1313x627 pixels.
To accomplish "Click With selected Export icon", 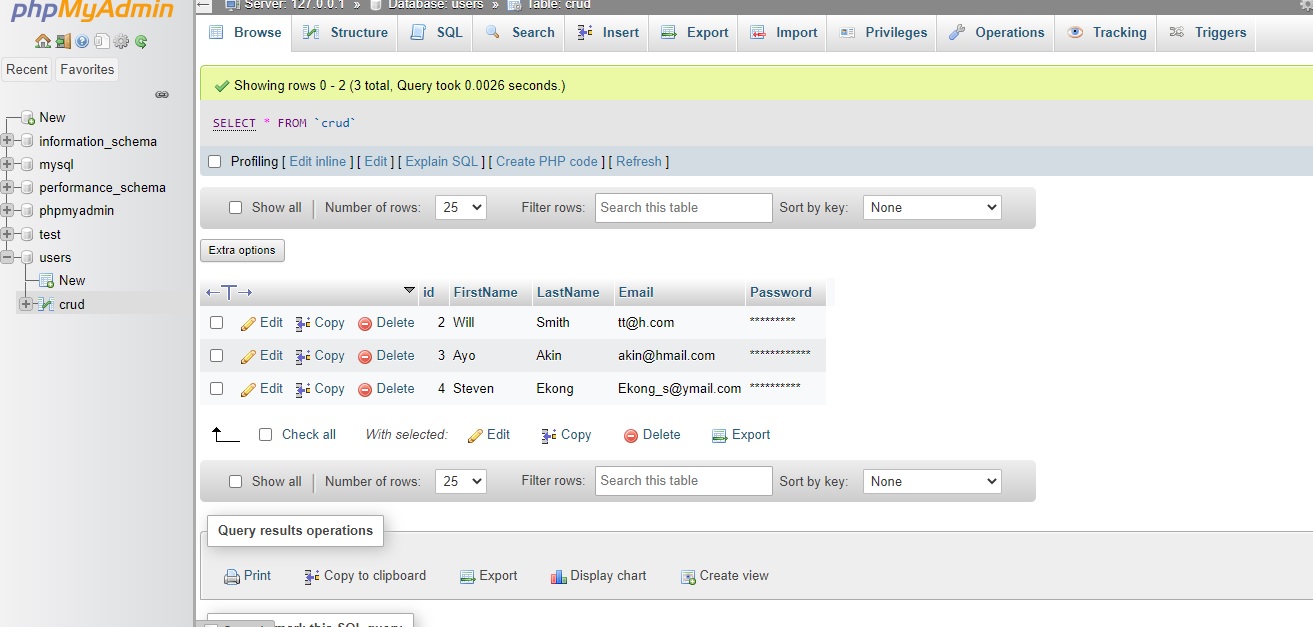I will point(719,435).
